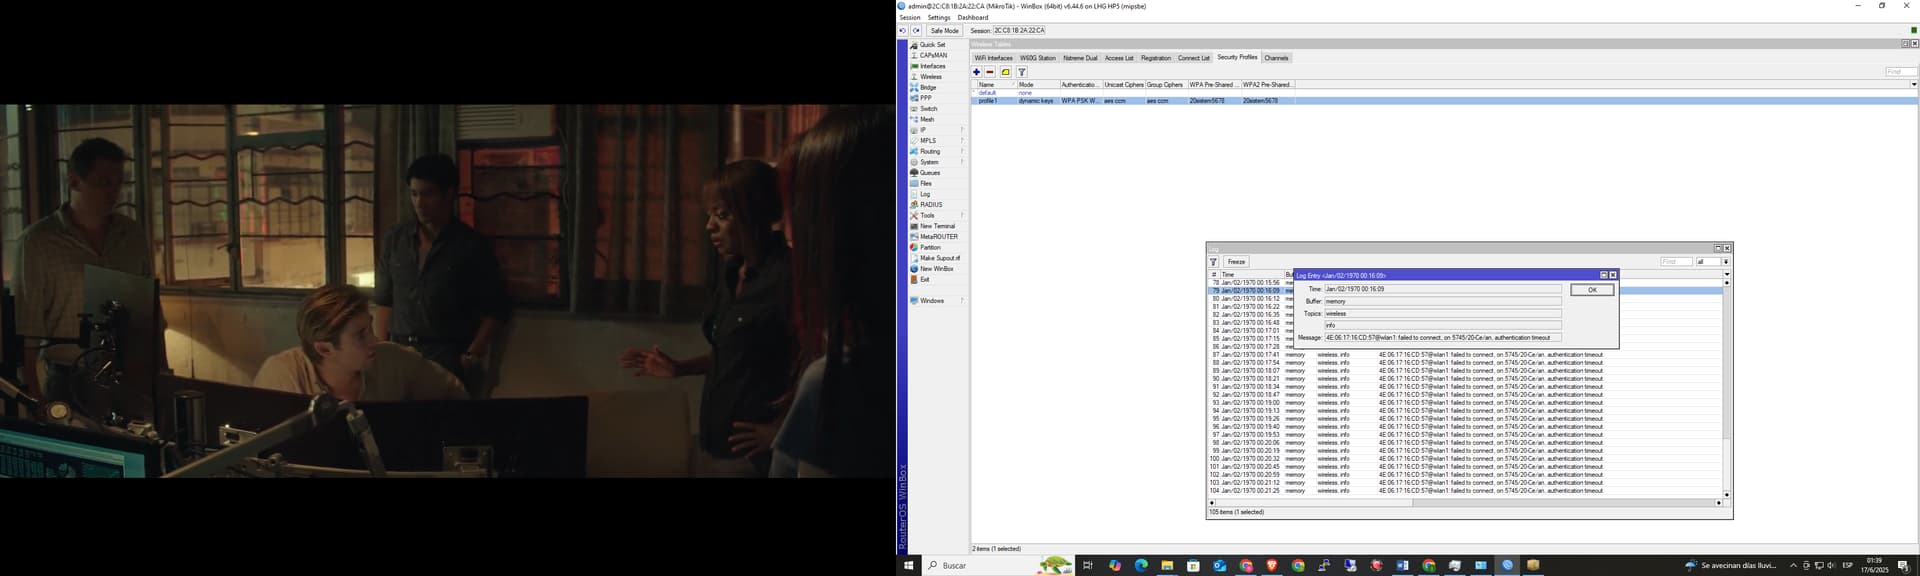Select log entry 104 at 00:21:25

point(1466,491)
